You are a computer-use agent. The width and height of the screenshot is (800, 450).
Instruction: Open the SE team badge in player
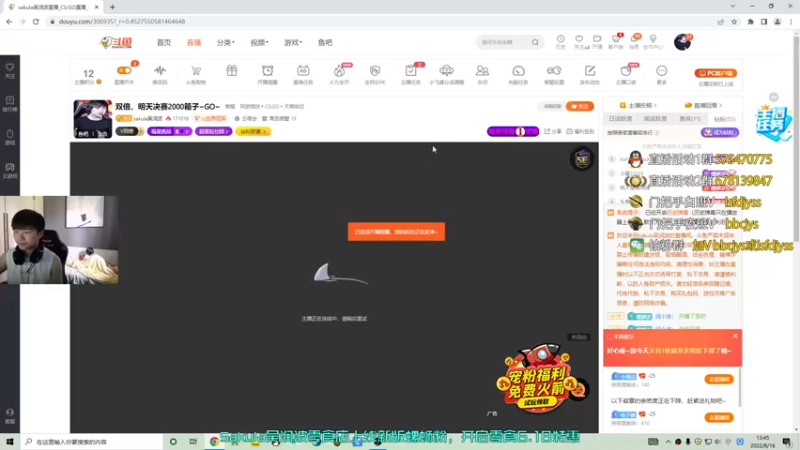pyautogui.click(x=582, y=160)
